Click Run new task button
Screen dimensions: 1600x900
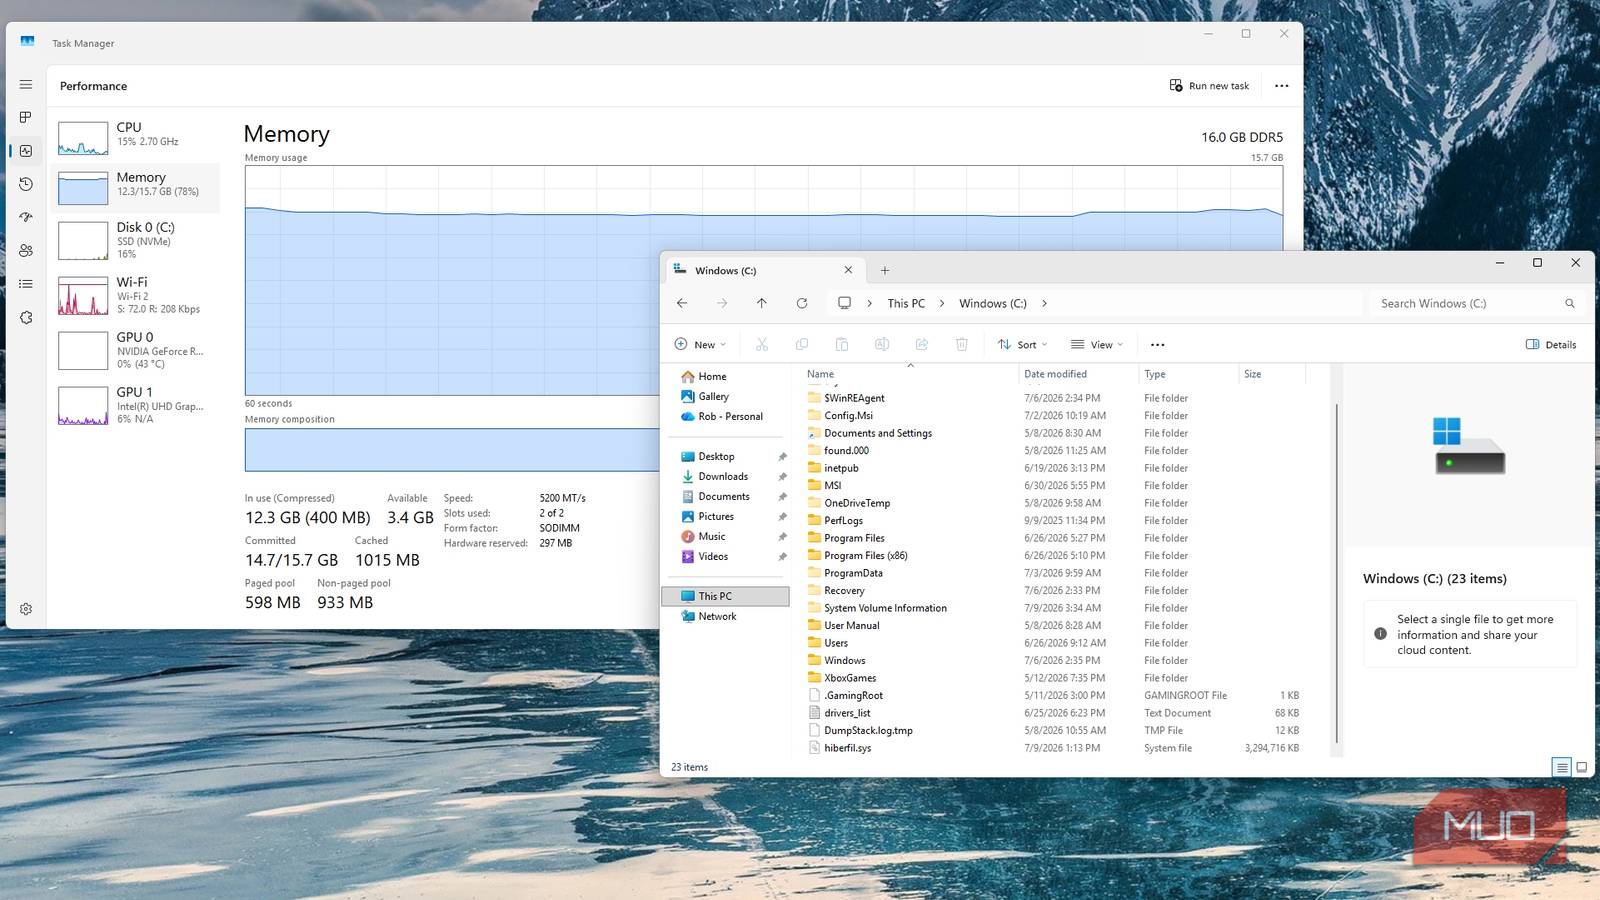1209,85
